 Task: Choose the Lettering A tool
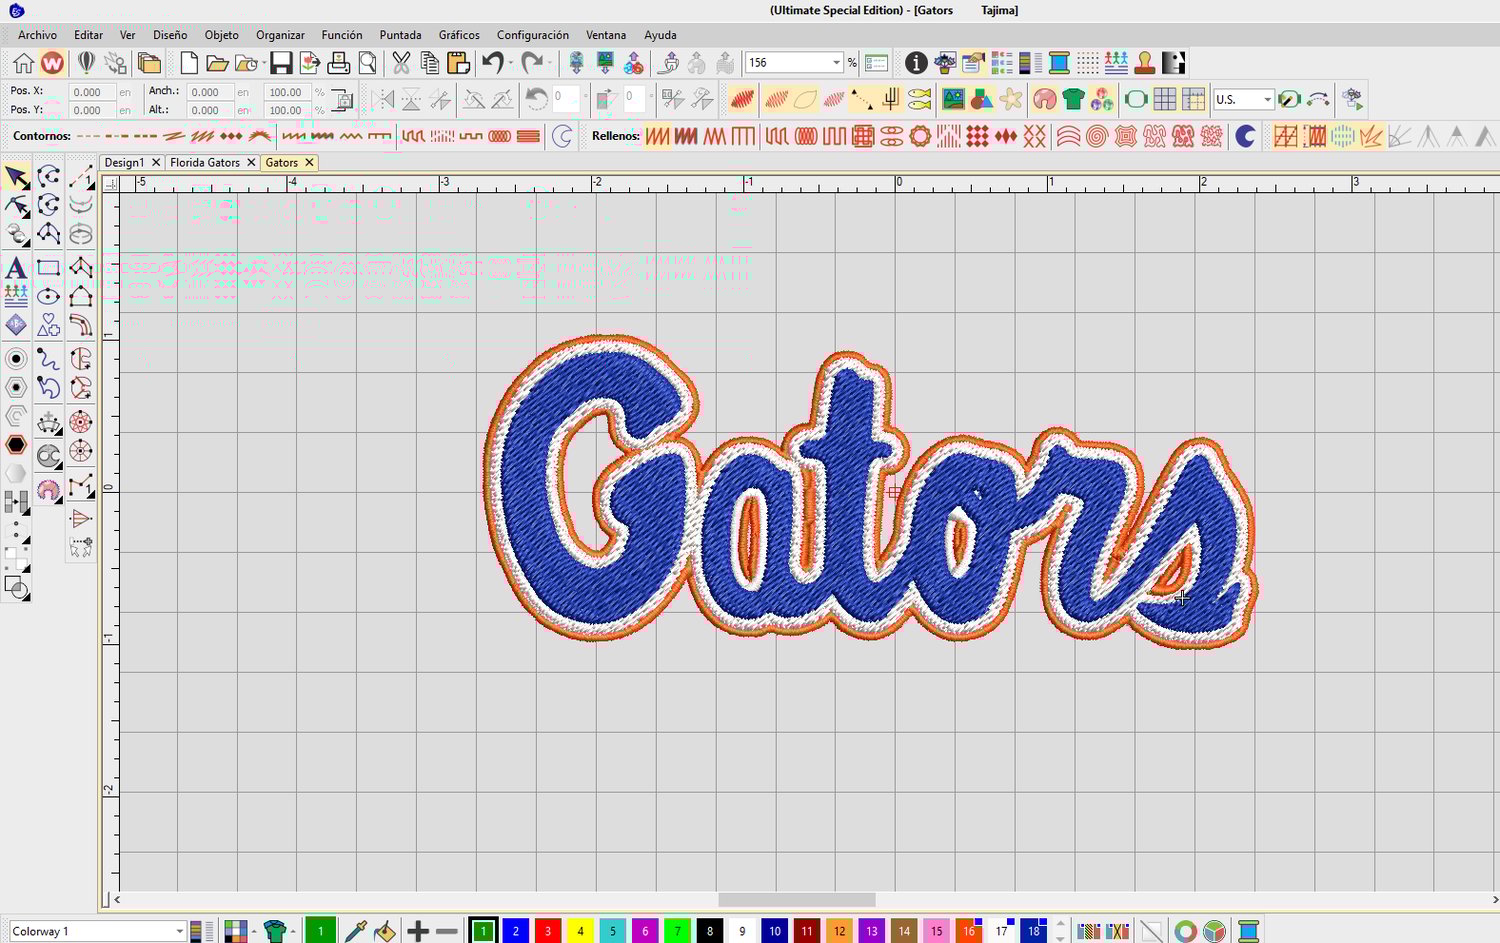point(16,268)
